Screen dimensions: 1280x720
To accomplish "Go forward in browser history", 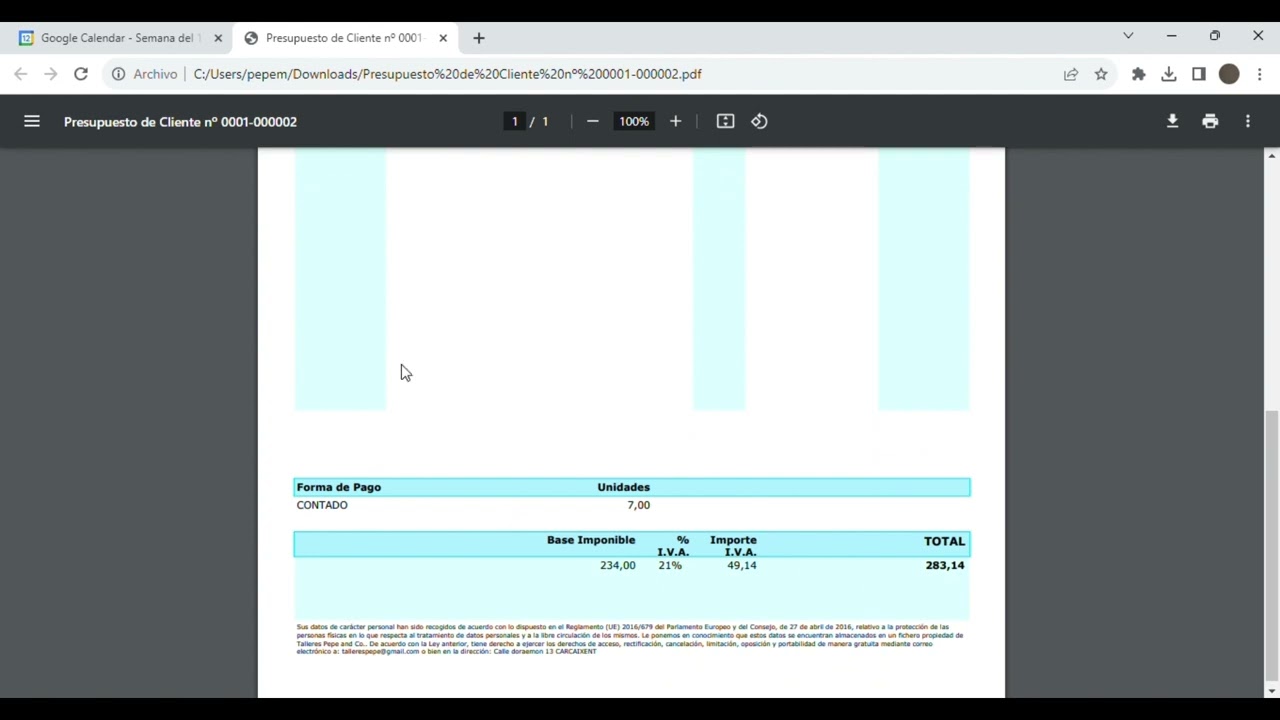I will [x=51, y=74].
